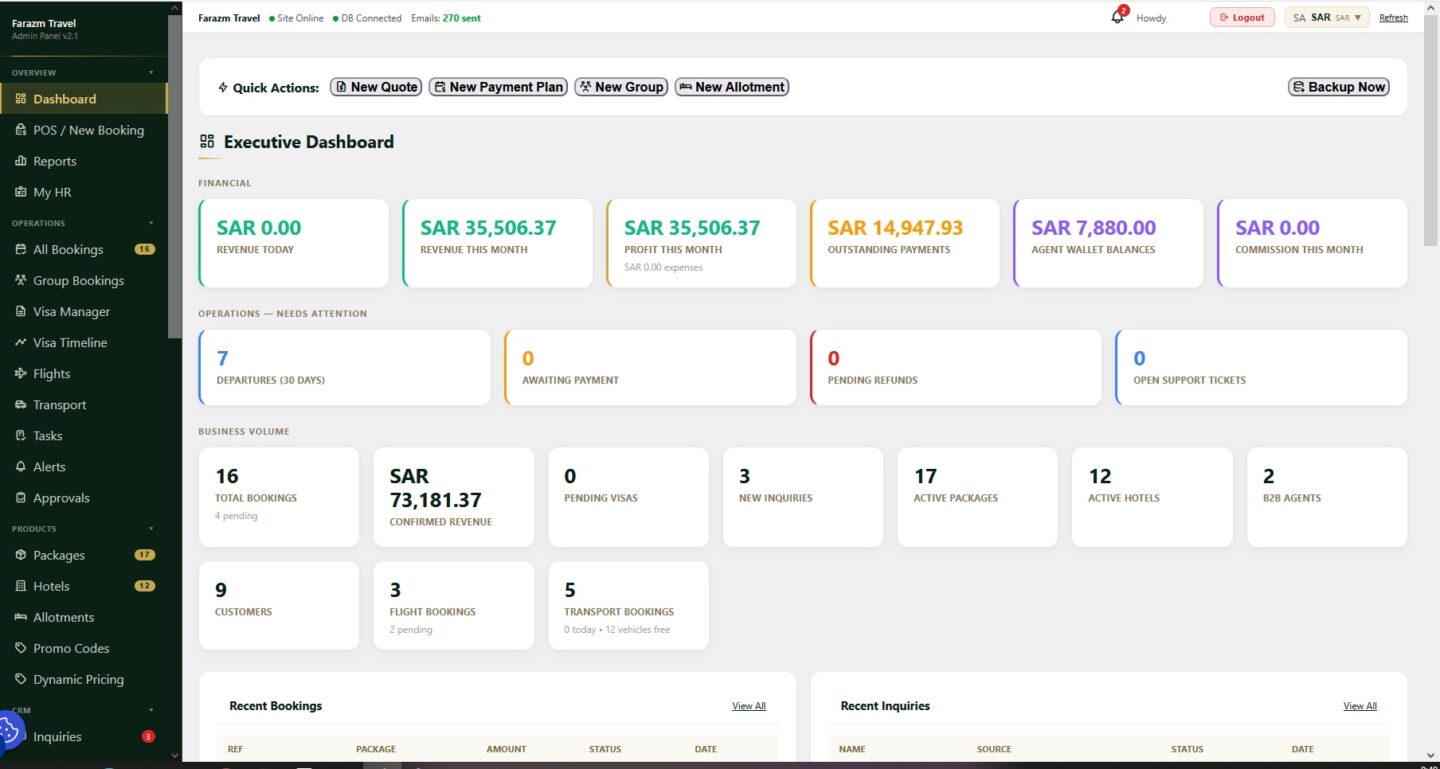Click the New Payment Plan button

(498, 87)
